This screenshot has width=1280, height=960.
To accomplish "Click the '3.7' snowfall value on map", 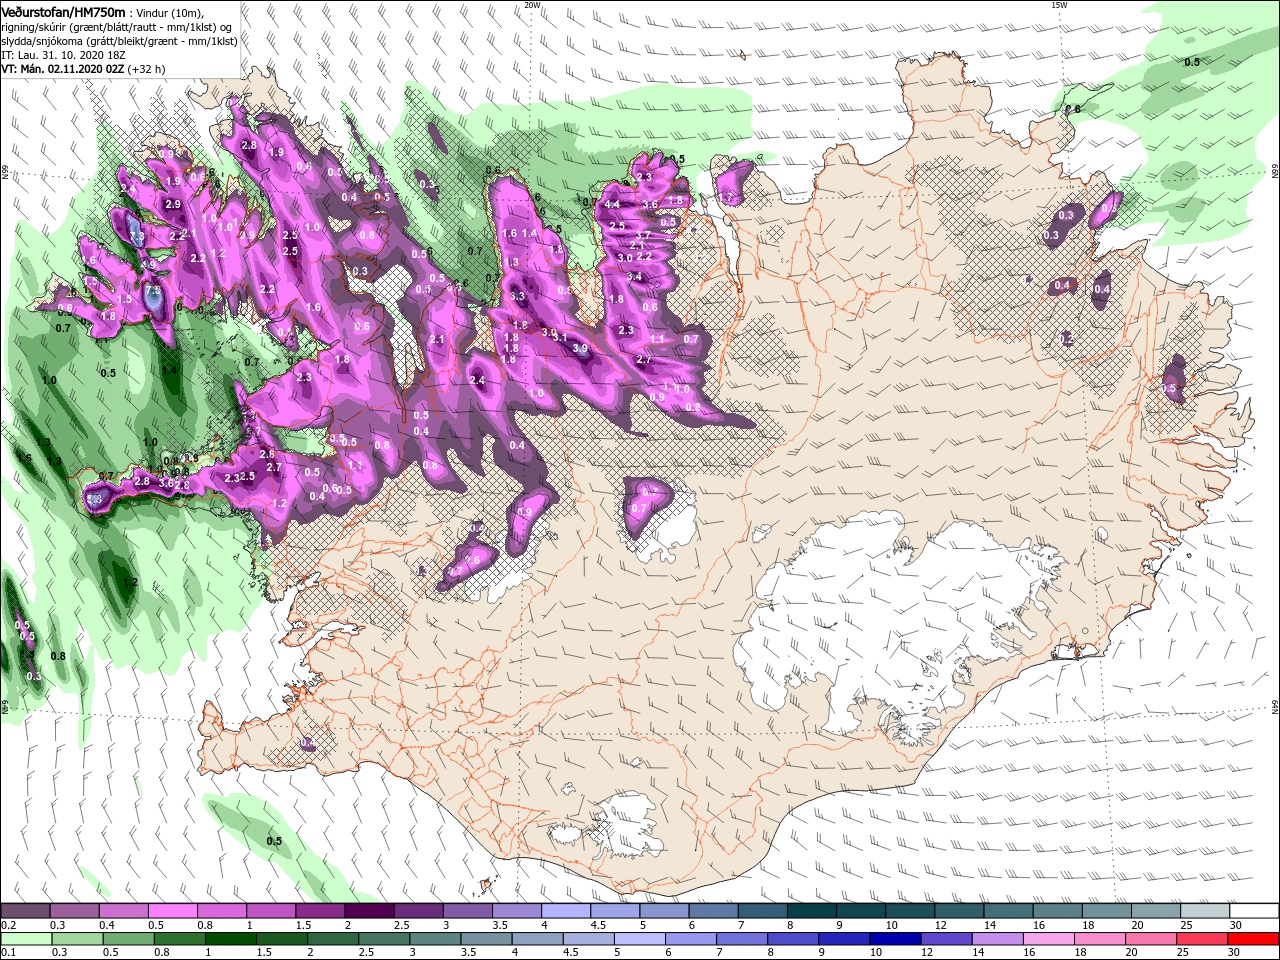I will click(644, 236).
